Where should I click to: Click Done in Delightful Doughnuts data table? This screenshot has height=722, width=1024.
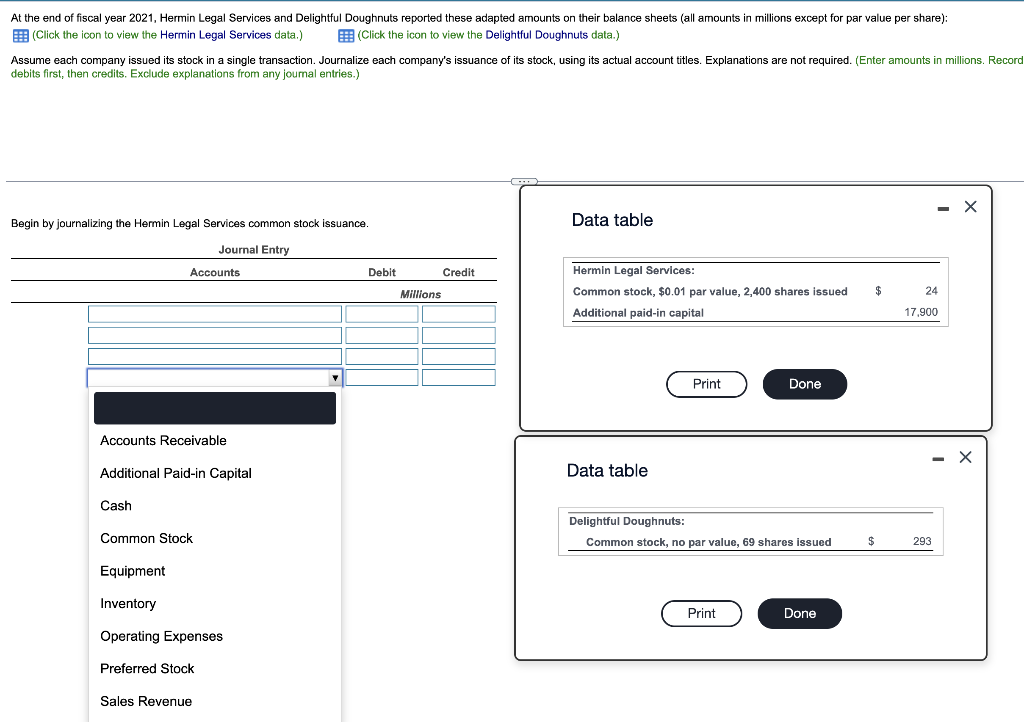point(799,614)
